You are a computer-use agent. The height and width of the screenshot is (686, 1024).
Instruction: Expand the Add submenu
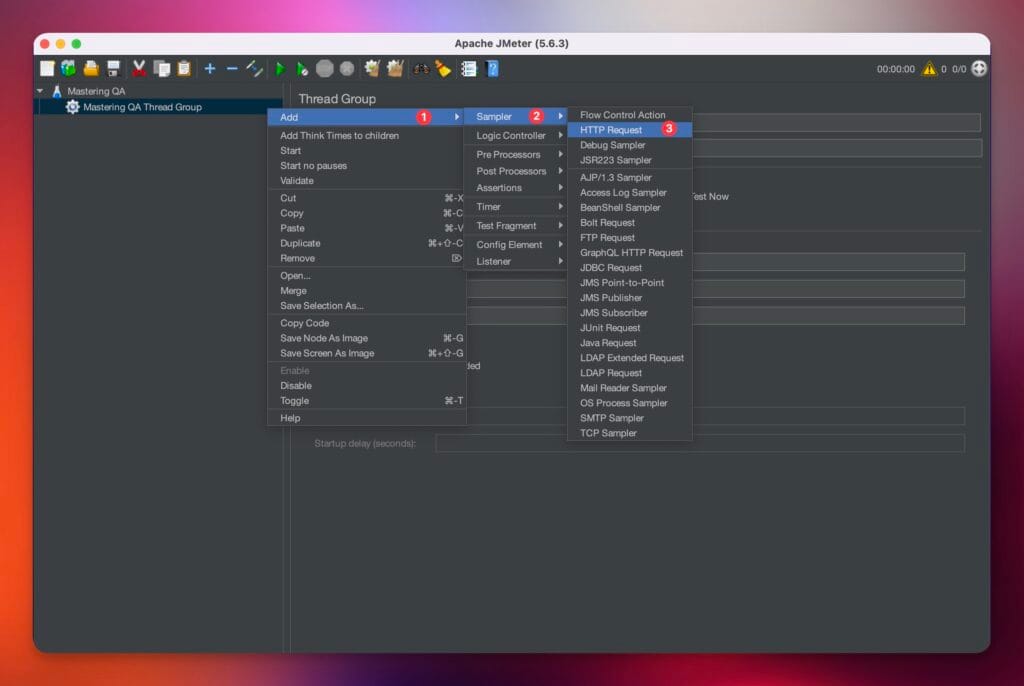pyautogui.click(x=367, y=117)
